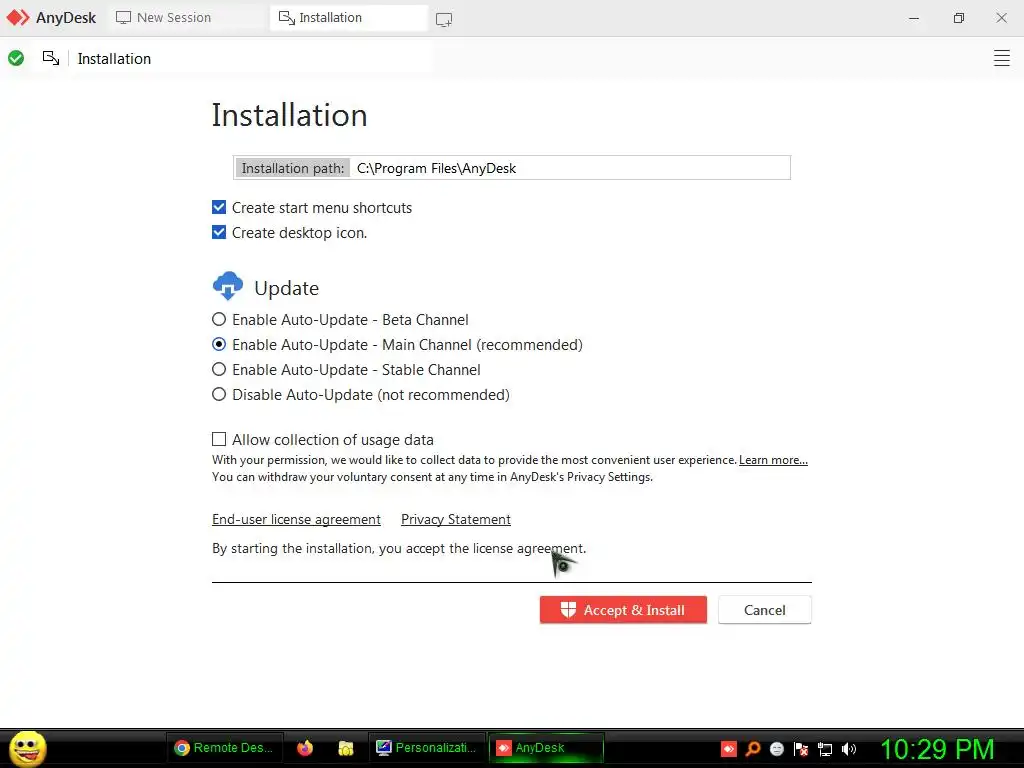Click the Installation address bar field

pyautogui.click(x=251, y=58)
